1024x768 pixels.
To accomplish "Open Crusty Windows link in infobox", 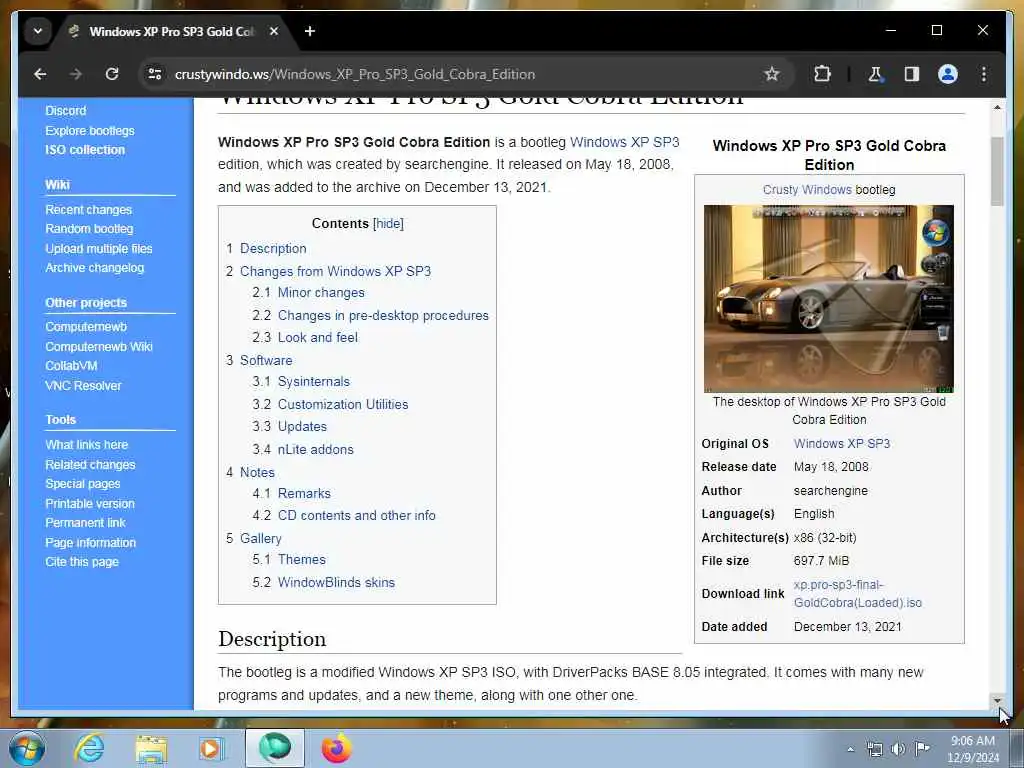I will point(807,189).
